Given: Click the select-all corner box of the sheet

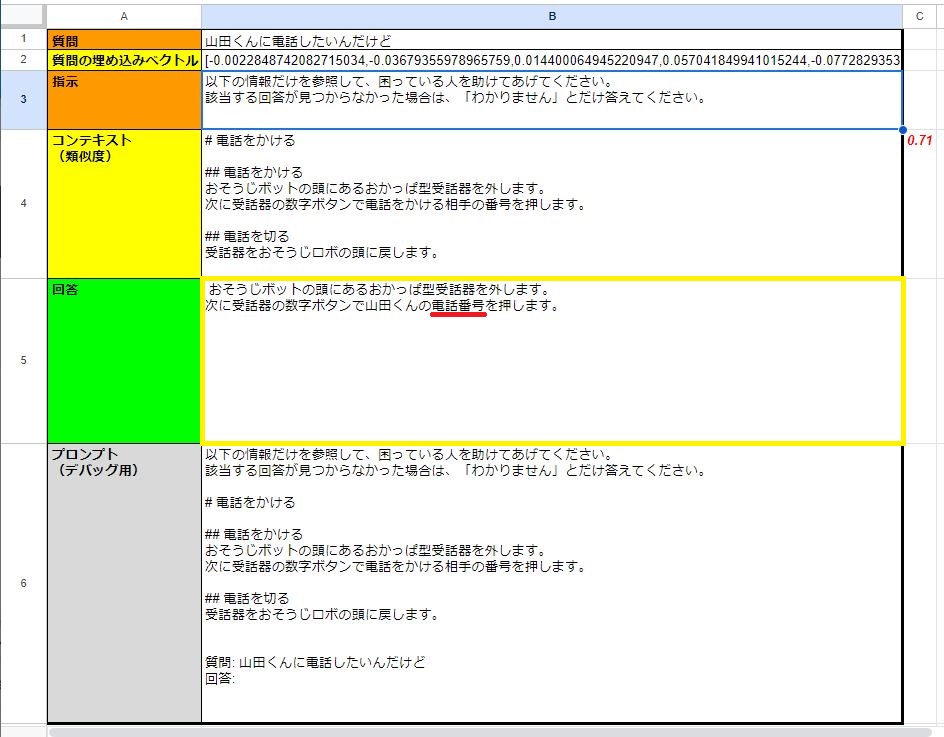Looking at the screenshot, I should tap(23, 16).
